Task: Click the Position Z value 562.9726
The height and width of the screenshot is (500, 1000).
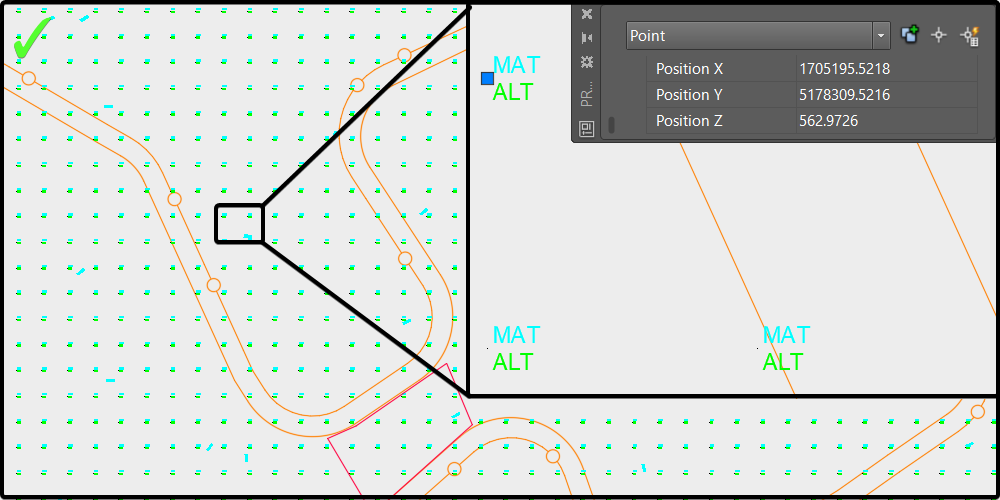Action: coord(886,121)
